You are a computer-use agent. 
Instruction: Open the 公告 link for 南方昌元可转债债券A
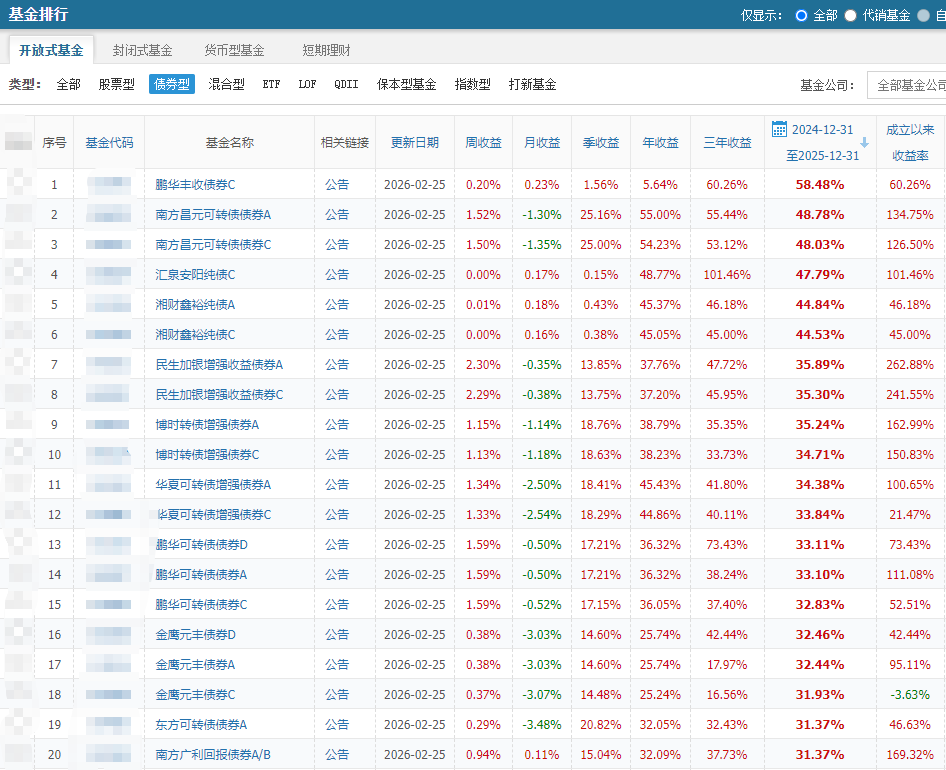pos(338,214)
